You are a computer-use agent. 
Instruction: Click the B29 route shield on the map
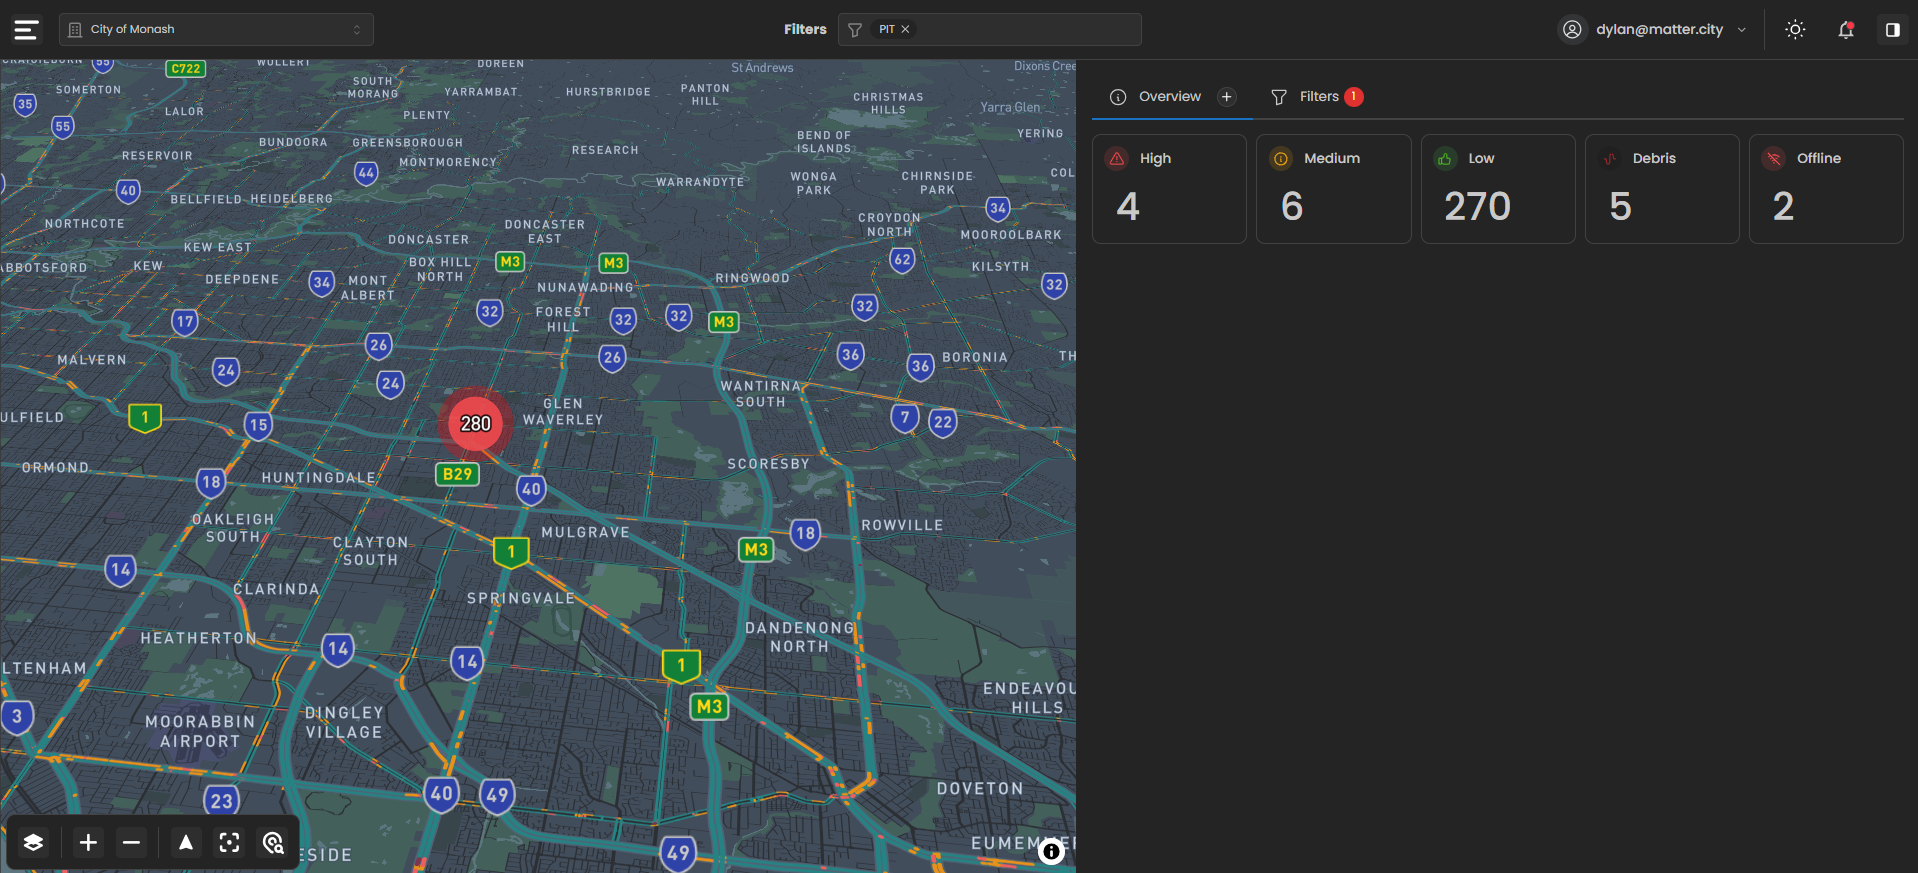(x=458, y=474)
